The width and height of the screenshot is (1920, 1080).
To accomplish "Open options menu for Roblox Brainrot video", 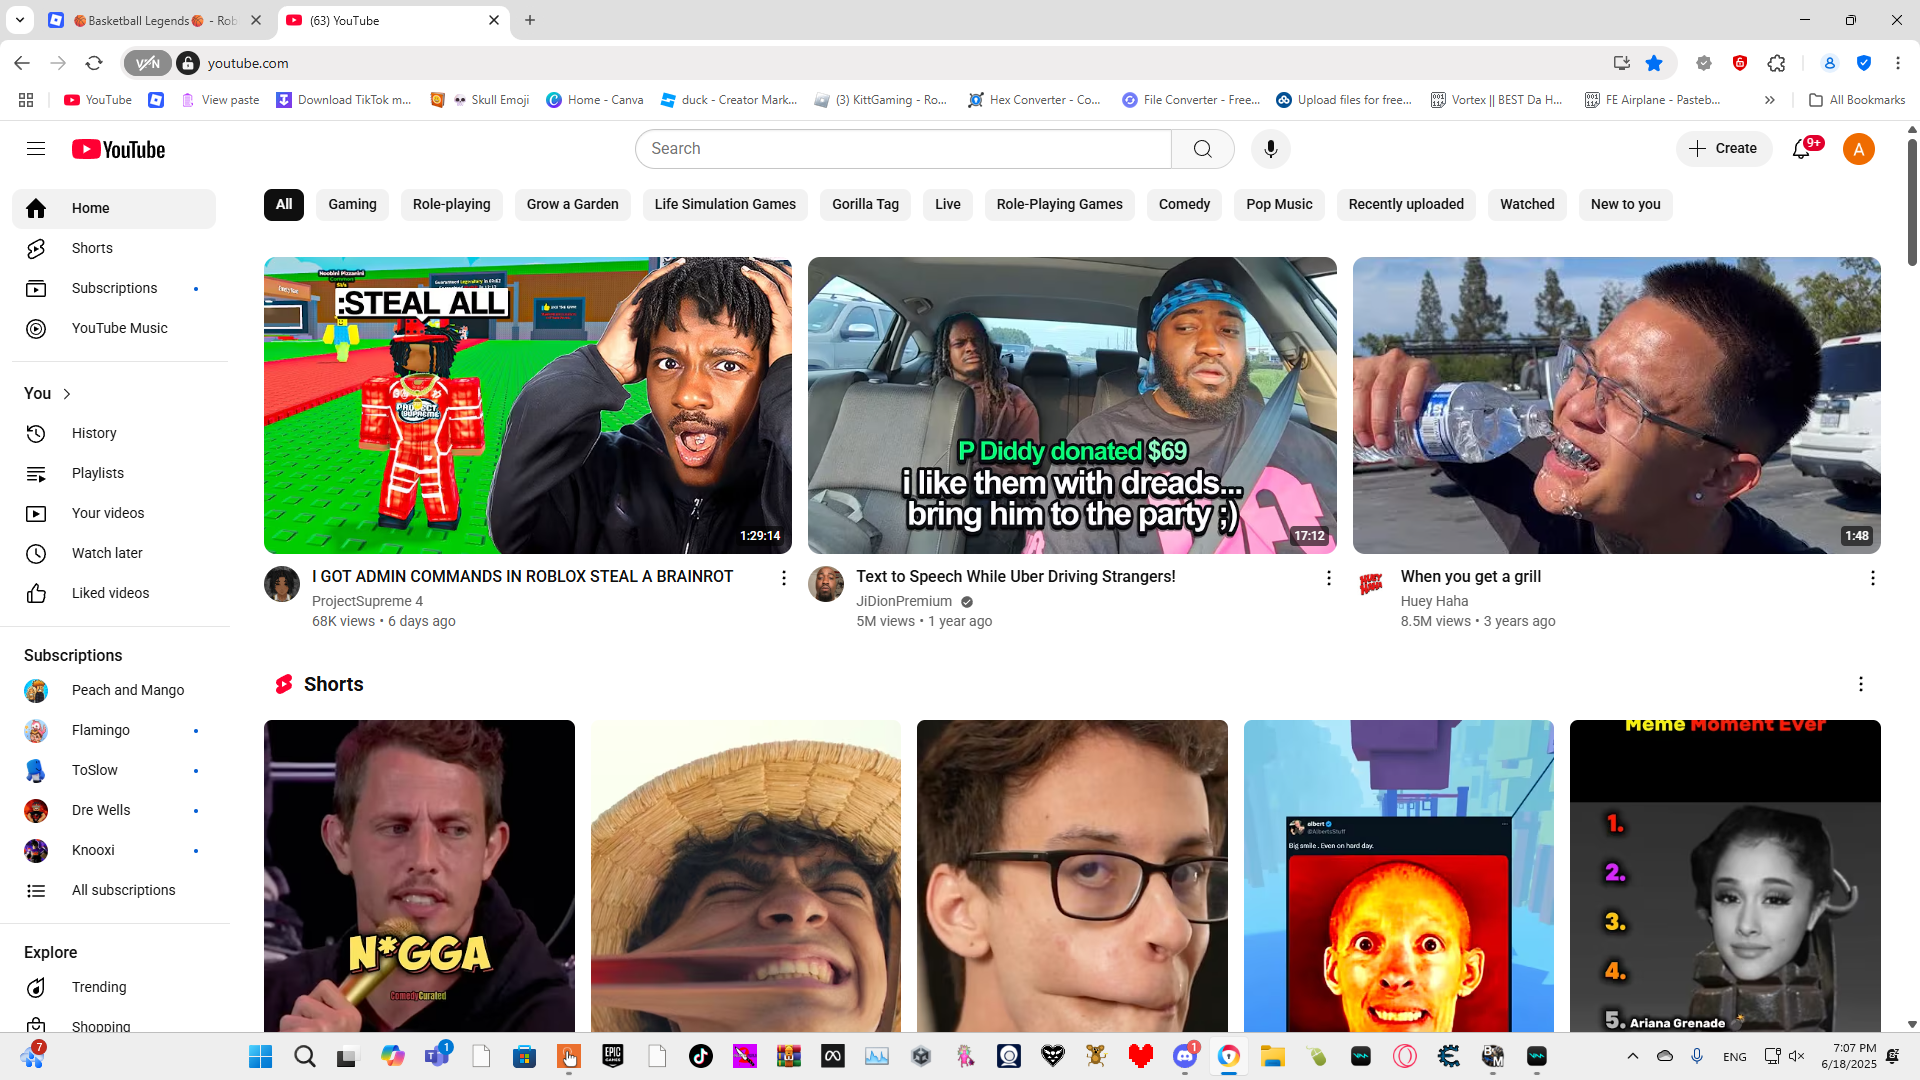I will click(x=784, y=578).
